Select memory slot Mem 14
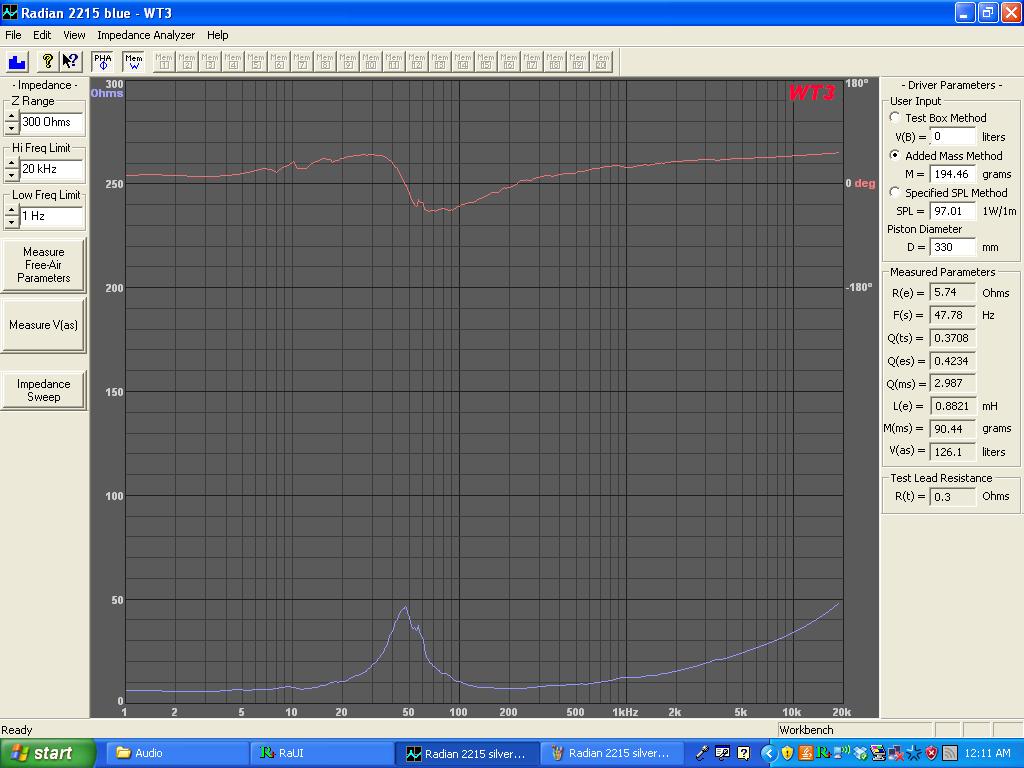 pos(462,62)
